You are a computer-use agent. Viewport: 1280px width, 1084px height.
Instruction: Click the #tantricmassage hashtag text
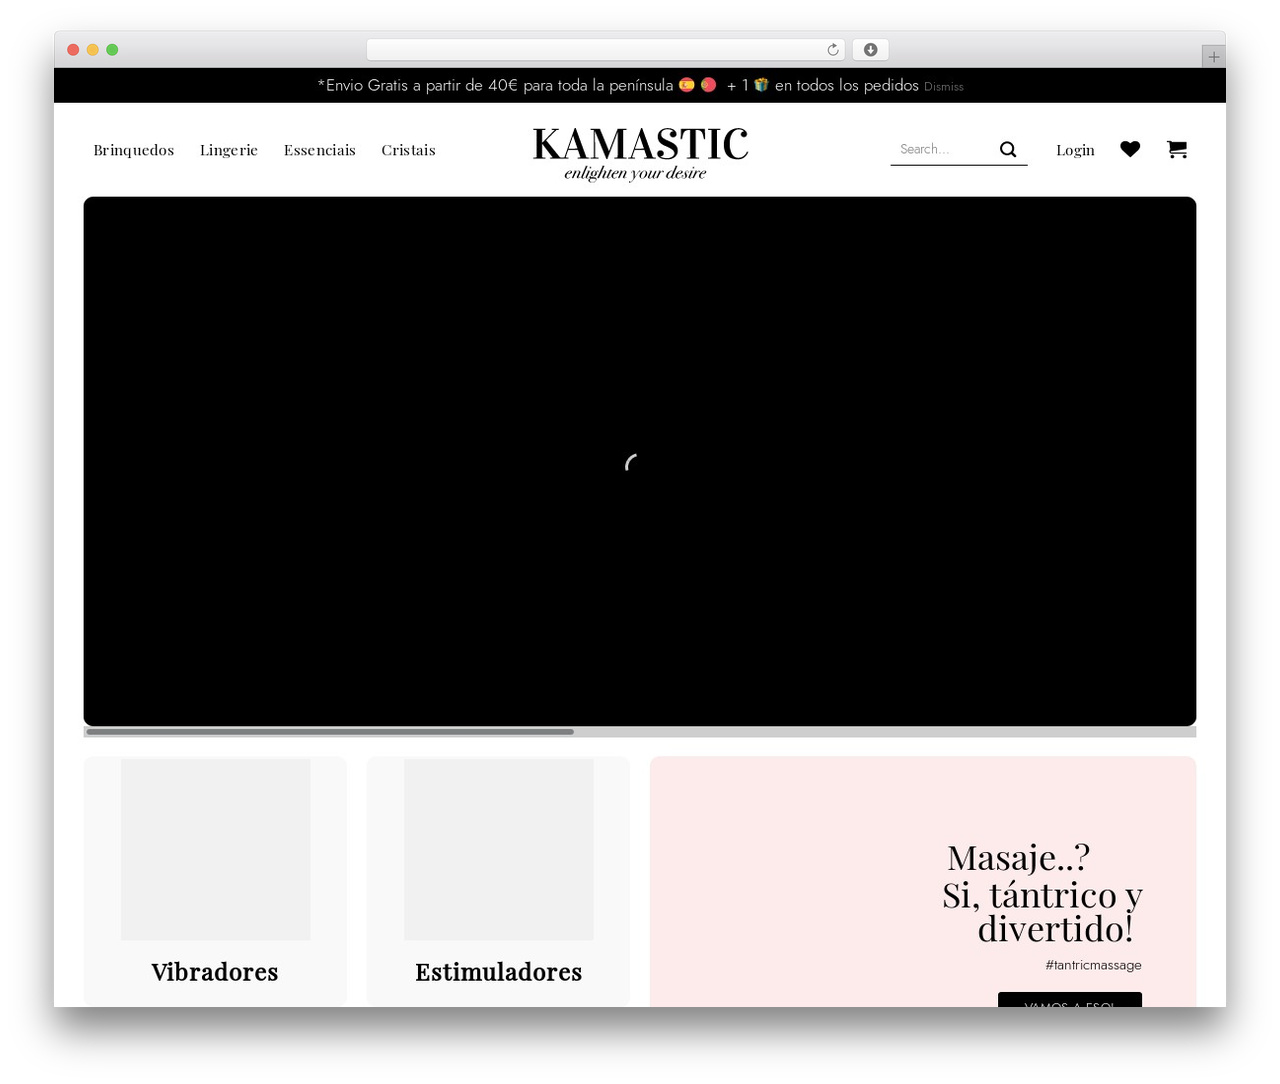pyautogui.click(x=1093, y=965)
